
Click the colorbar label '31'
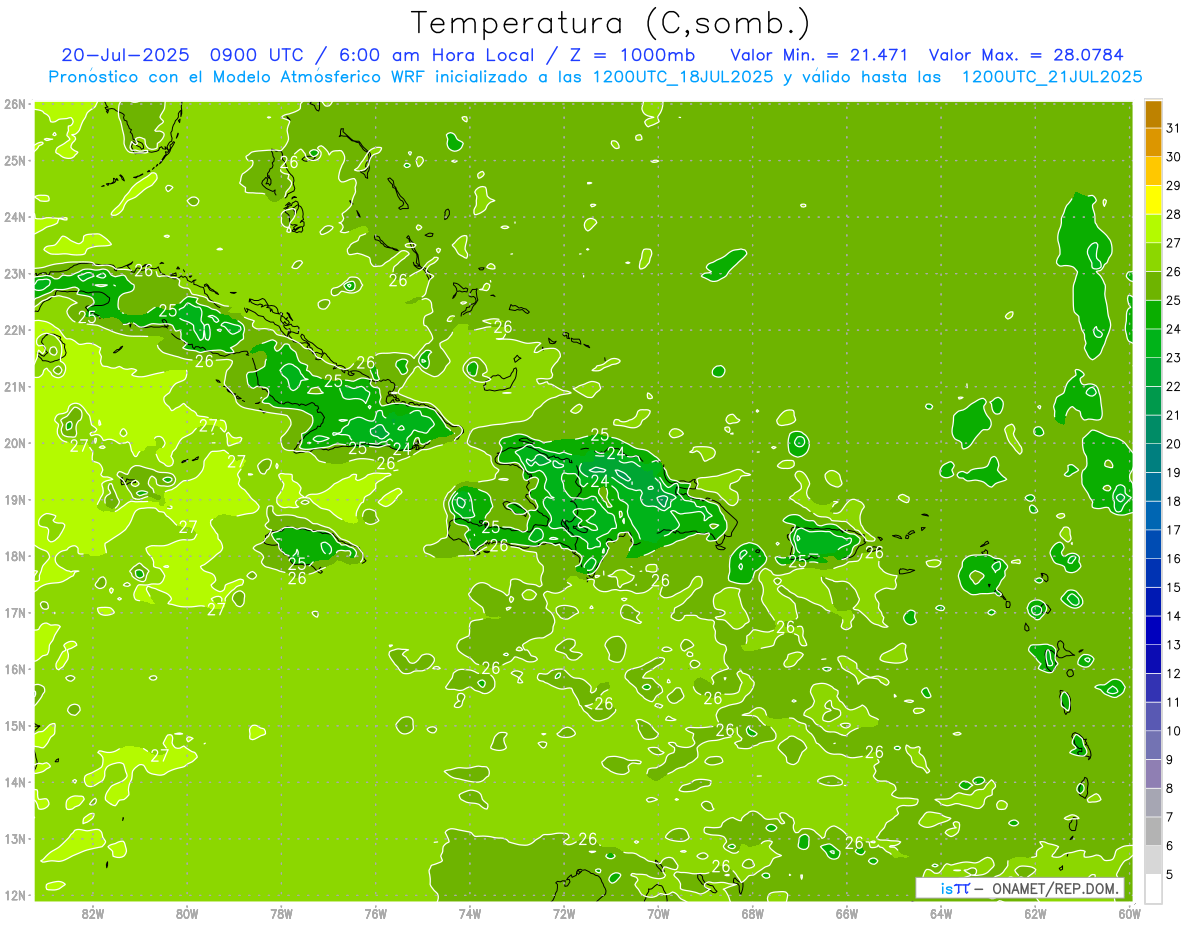(1173, 128)
